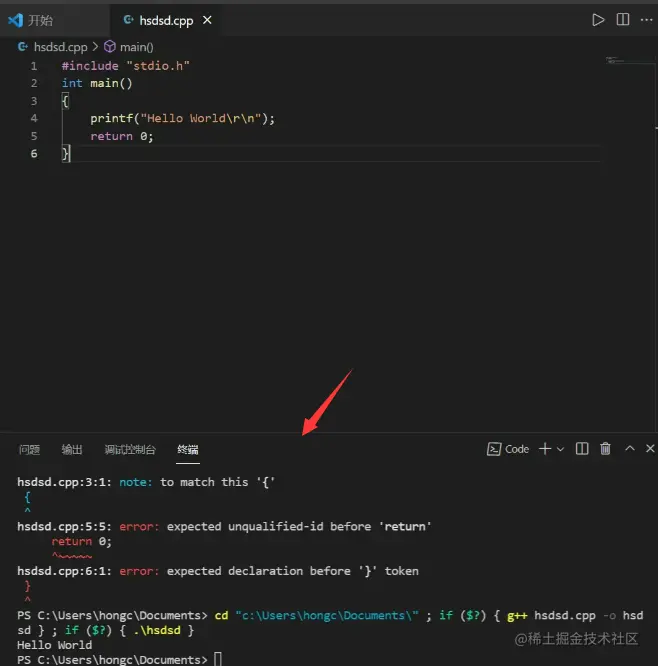Click line number 4 in the gutter
The width and height of the screenshot is (658, 666).
pos(34,119)
